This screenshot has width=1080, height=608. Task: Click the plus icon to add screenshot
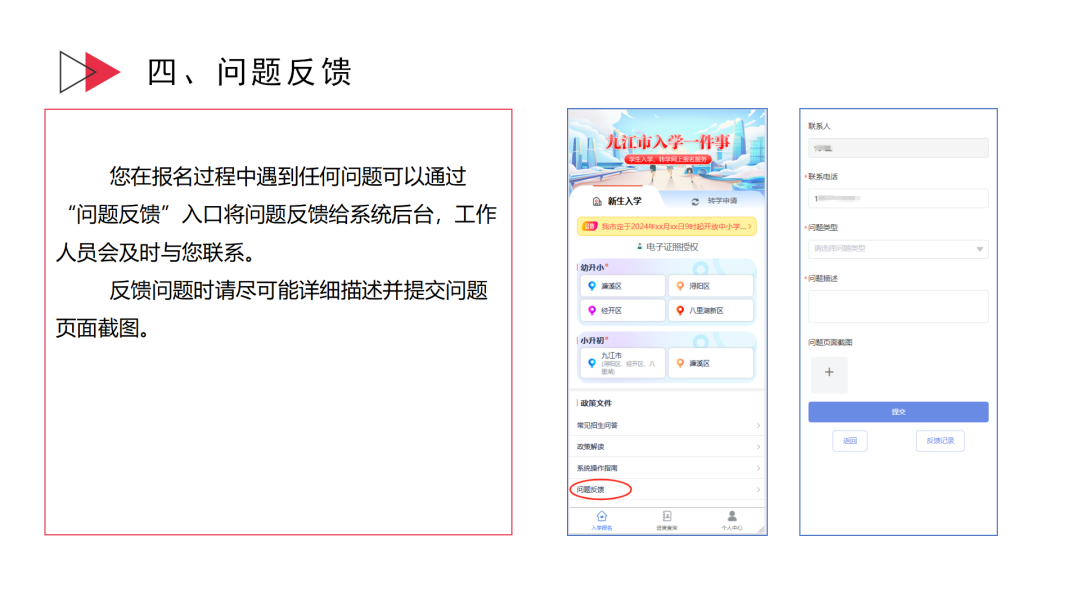828,373
